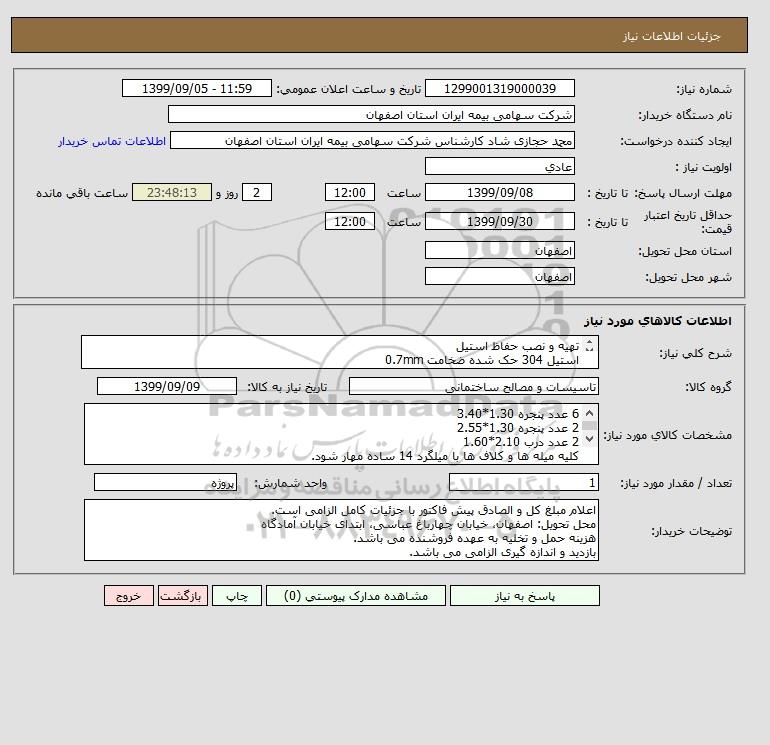Click the price validity date 1399/09/30
This screenshot has height=745, width=770.
point(499,221)
